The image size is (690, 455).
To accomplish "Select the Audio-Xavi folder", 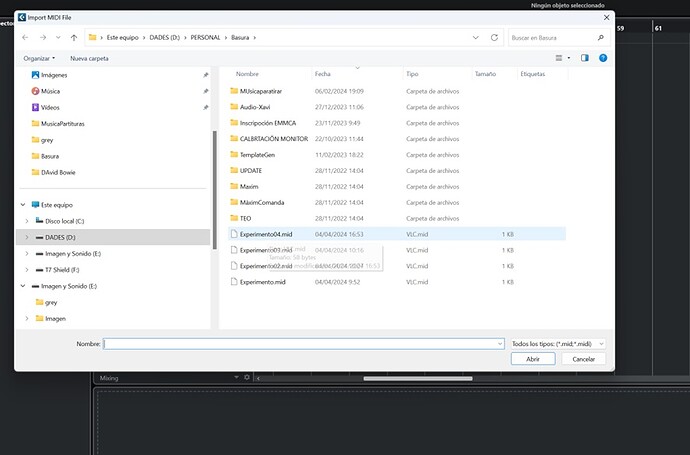I will click(250, 107).
